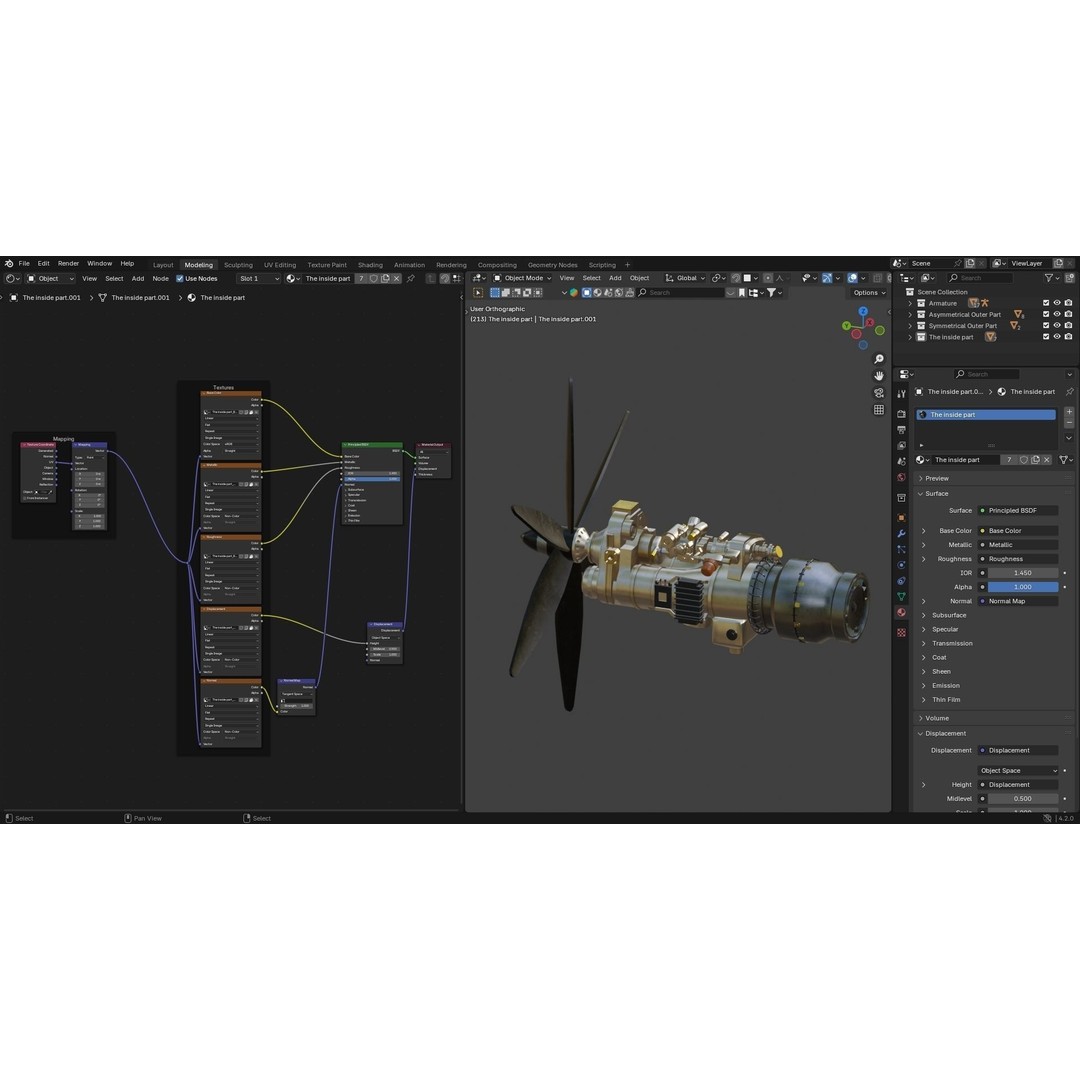The height and width of the screenshot is (1080, 1080).
Task: Click the Principled BSDF surface shader button
Action: point(1017,510)
